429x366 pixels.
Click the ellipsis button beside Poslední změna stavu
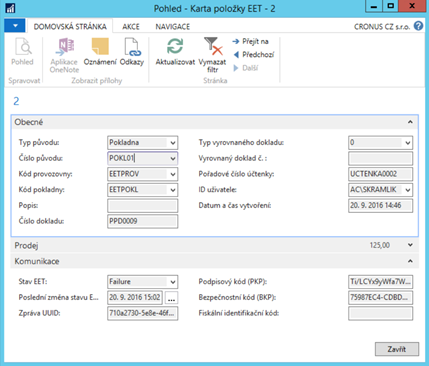(171, 298)
